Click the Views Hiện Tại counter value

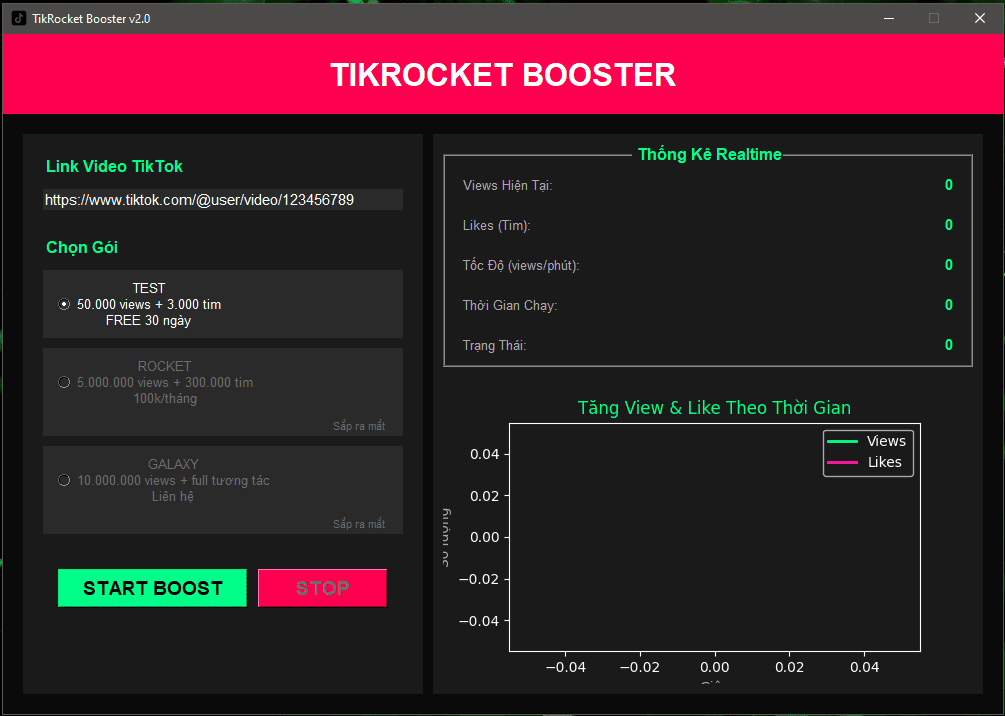click(948, 185)
